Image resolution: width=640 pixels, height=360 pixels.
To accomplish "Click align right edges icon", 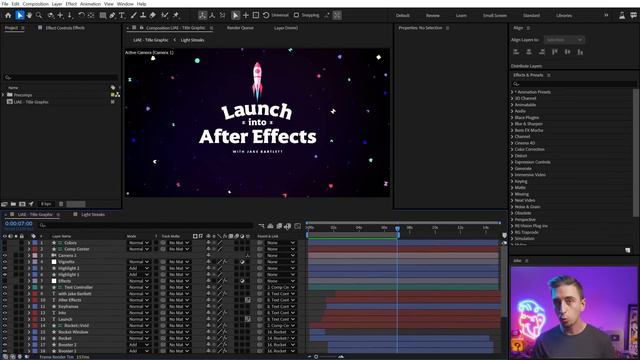I will [x=542, y=52].
